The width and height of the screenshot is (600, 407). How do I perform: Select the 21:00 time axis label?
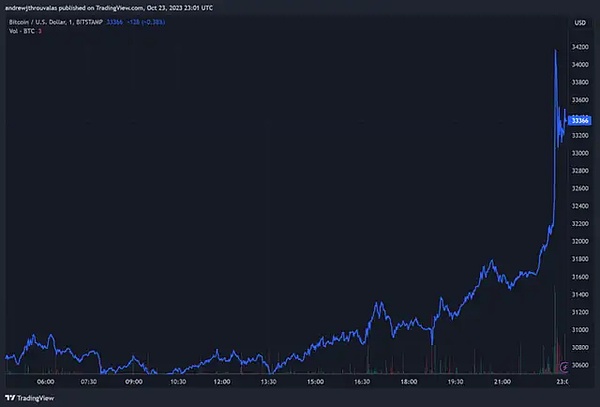(498, 381)
